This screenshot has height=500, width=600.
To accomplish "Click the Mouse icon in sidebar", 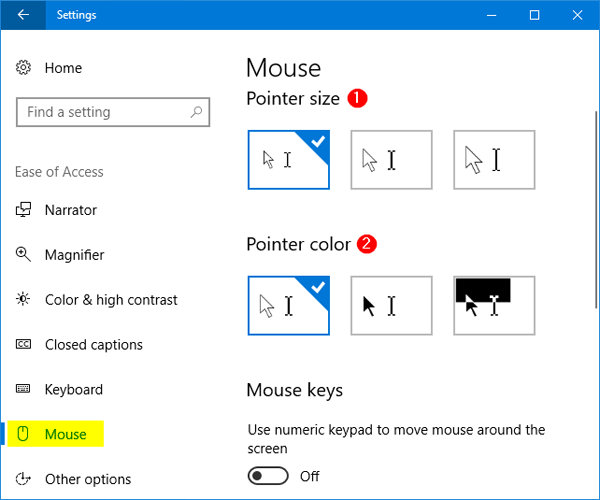I will click(23, 434).
